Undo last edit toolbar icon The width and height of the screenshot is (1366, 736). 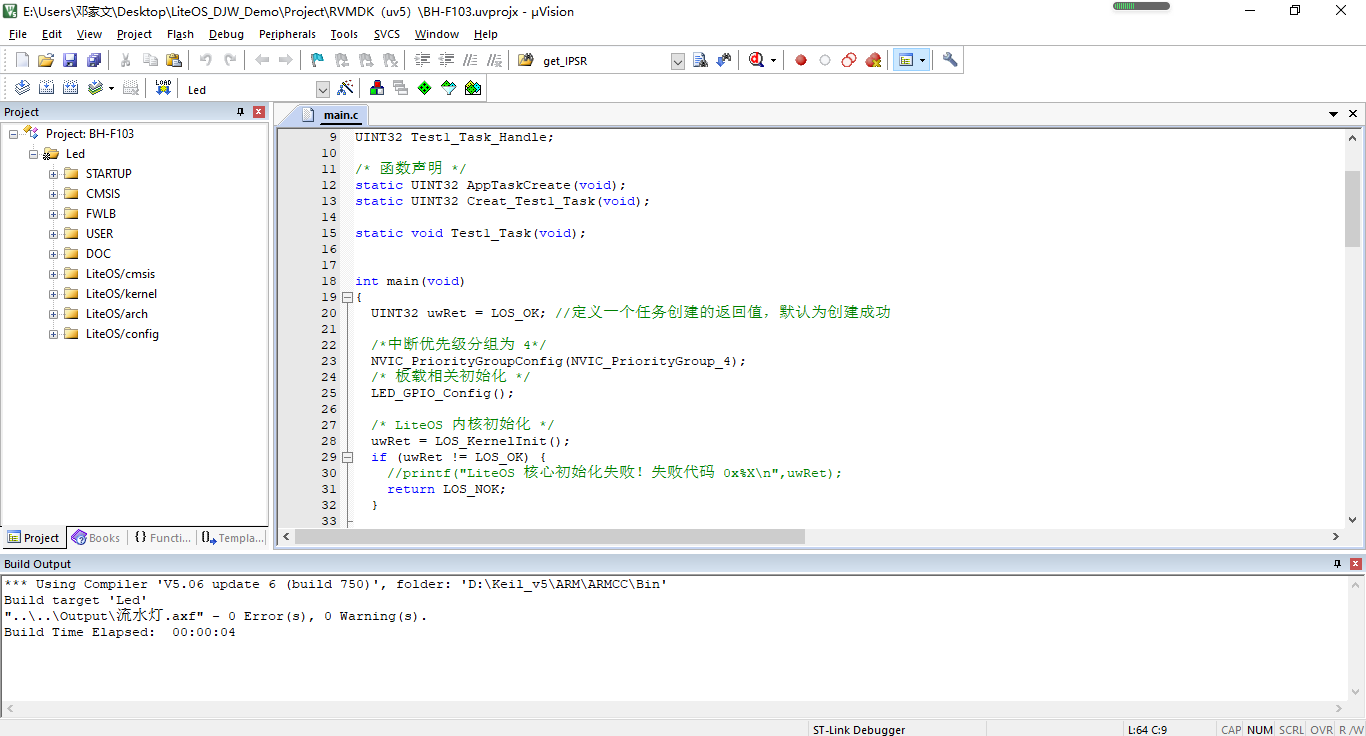tap(206, 60)
